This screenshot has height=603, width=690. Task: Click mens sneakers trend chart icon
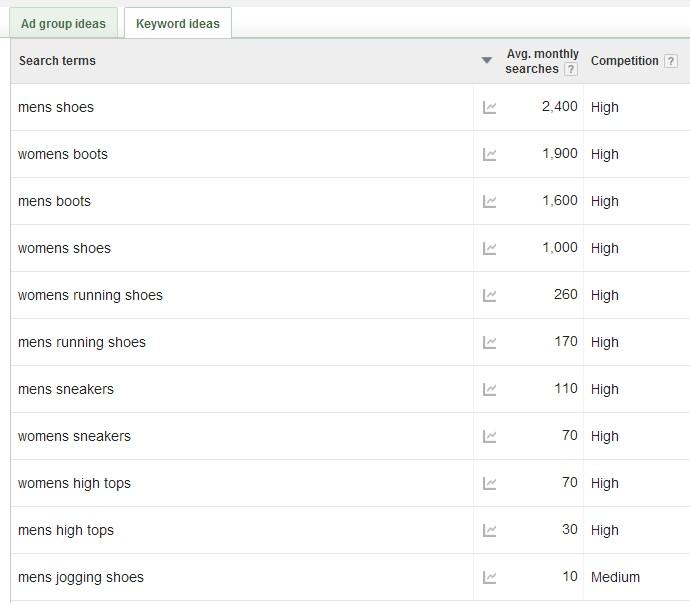click(x=489, y=390)
